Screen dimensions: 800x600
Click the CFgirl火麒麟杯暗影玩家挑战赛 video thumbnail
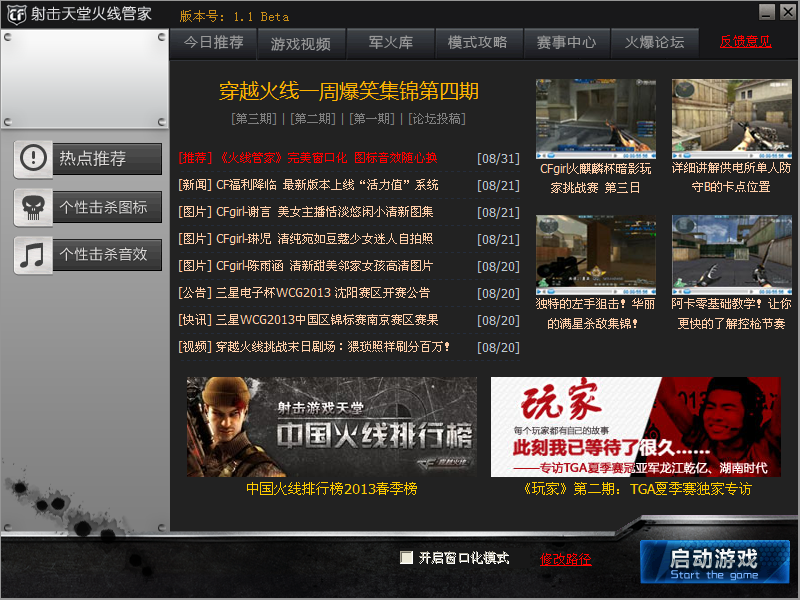tap(595, 119)
